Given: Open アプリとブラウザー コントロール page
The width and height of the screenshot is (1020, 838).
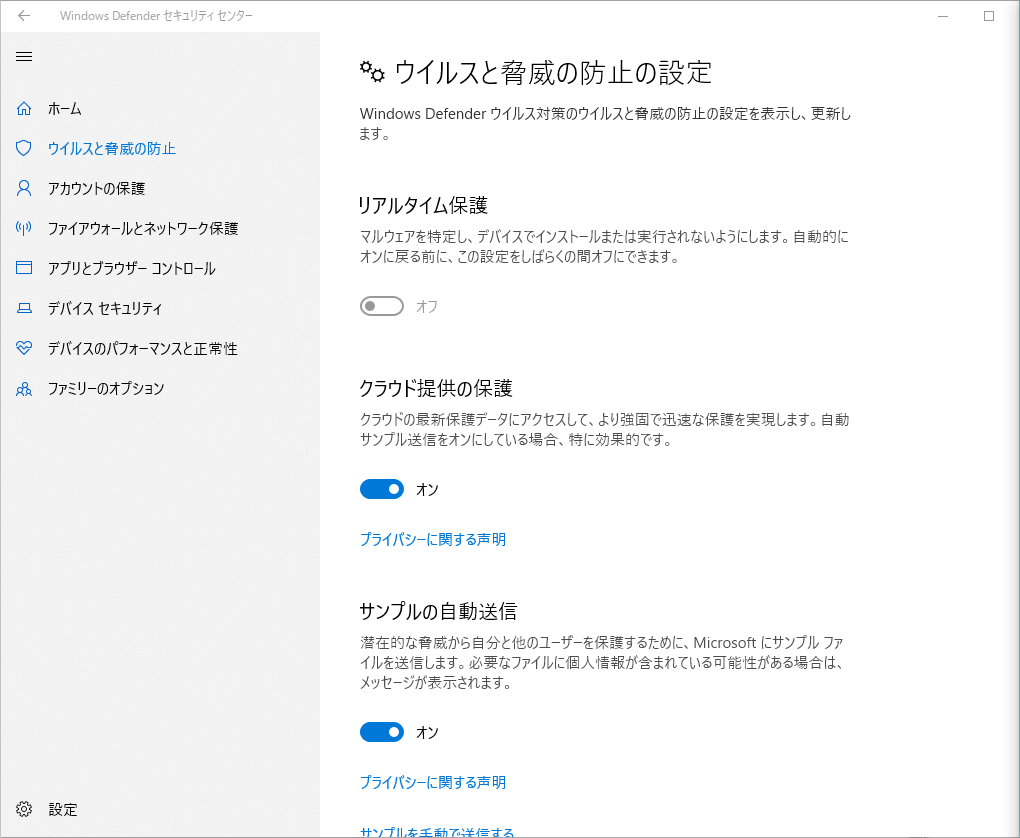Looking at the screenshot, I should pos(131,268).
